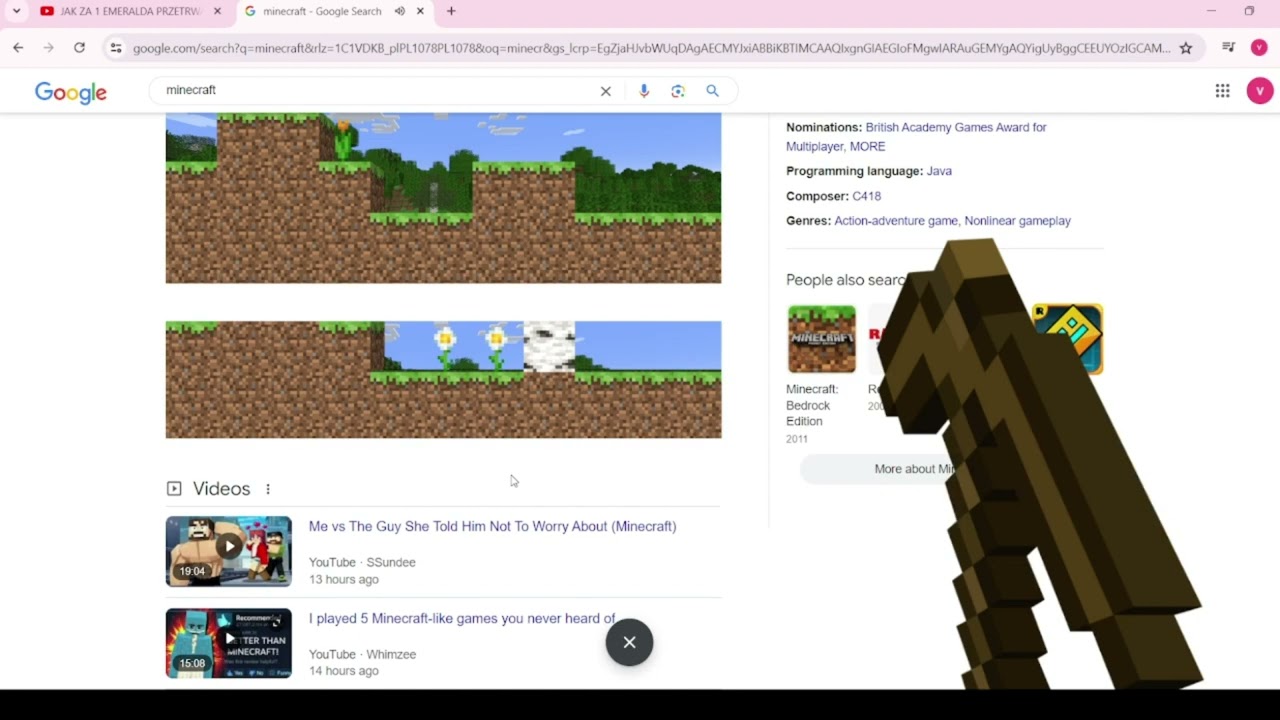Click the YouTube · Whimzee source text
Screen dimensions: 1280x720
pyautogui.click(x=362, y=654)
